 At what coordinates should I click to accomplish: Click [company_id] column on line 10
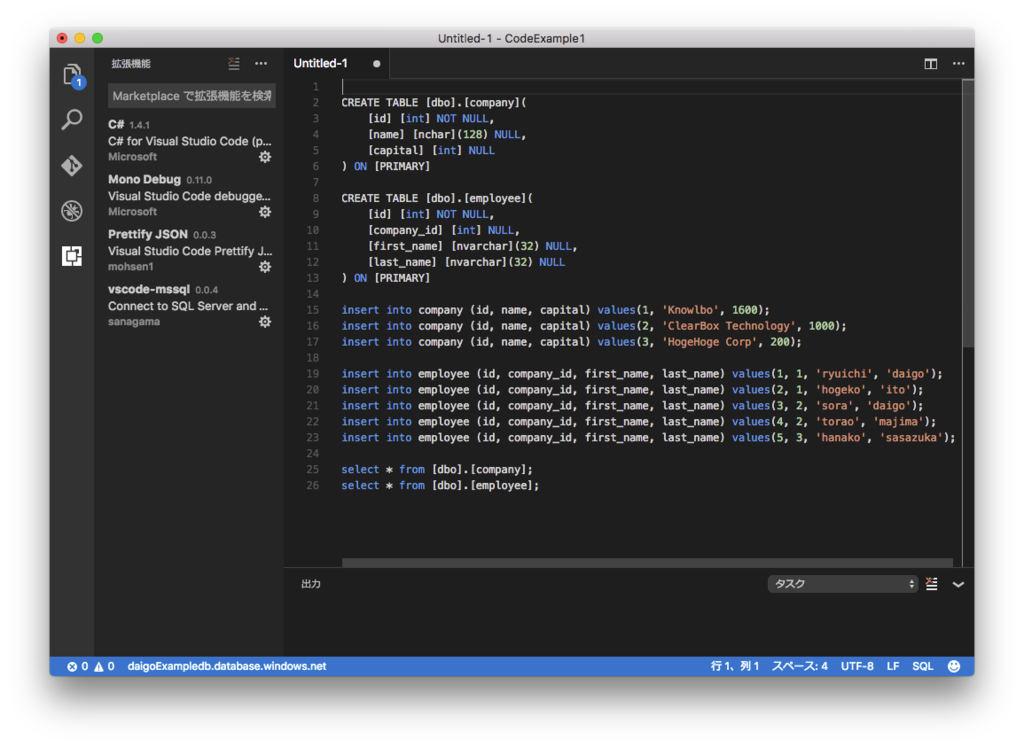(405, 230)
